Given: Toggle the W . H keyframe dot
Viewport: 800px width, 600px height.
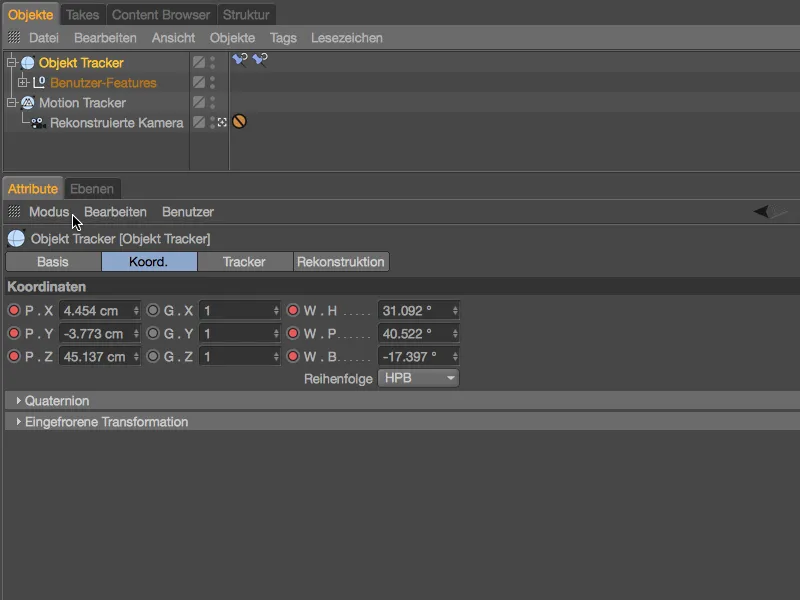Looking at the screenshot, I should [293, 310].
